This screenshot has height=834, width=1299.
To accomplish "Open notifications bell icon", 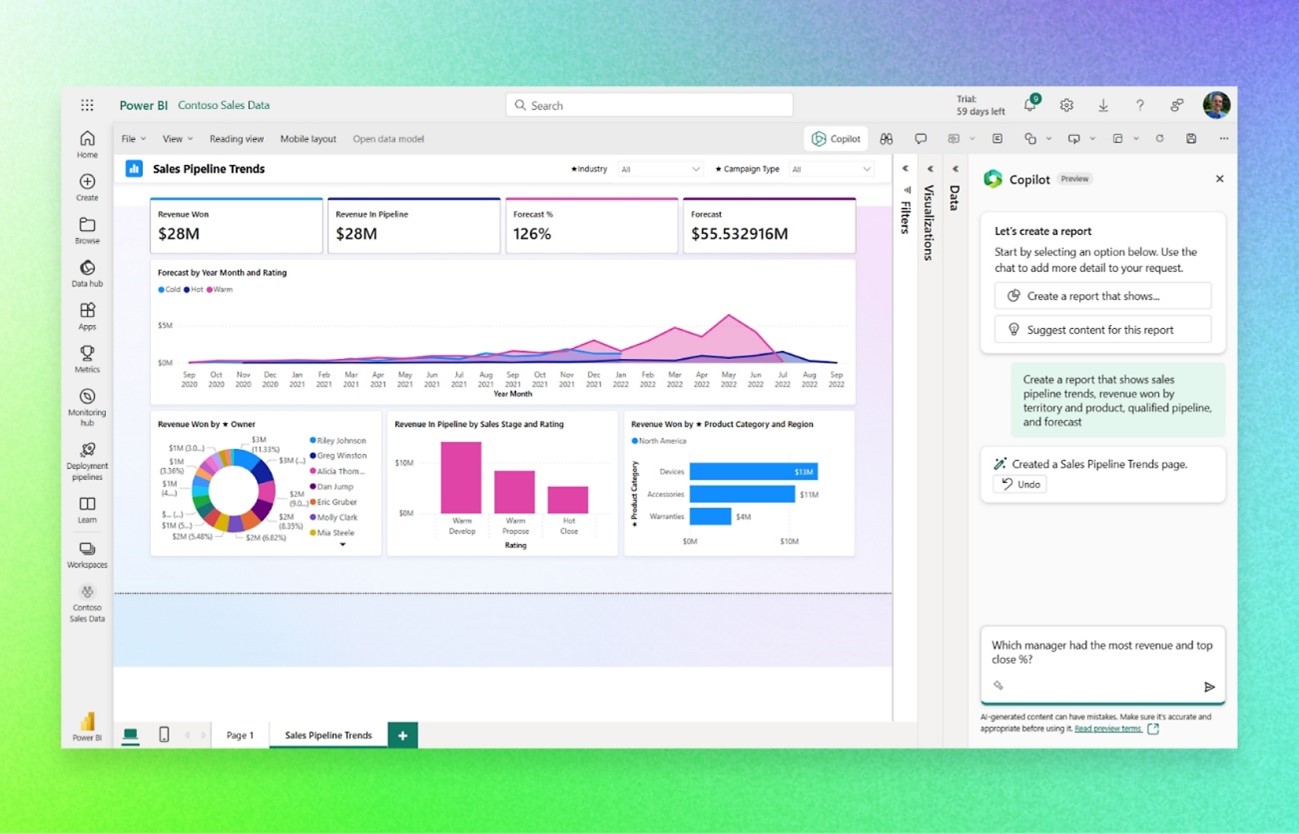I will [x=1030, y=105].
